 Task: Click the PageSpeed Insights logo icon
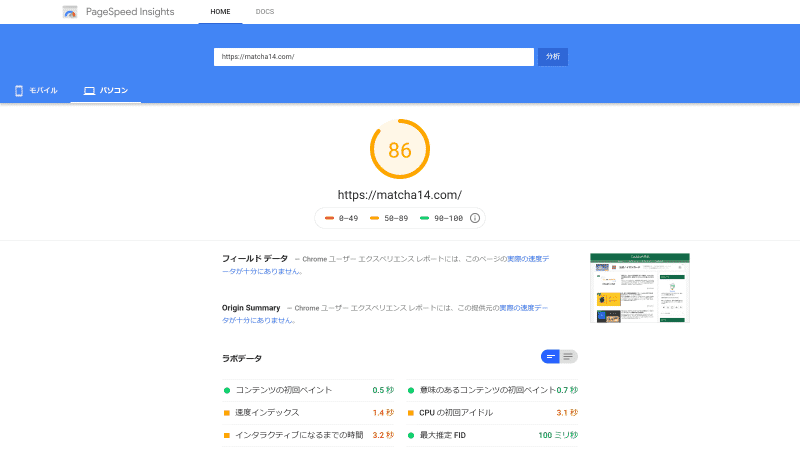70,12
